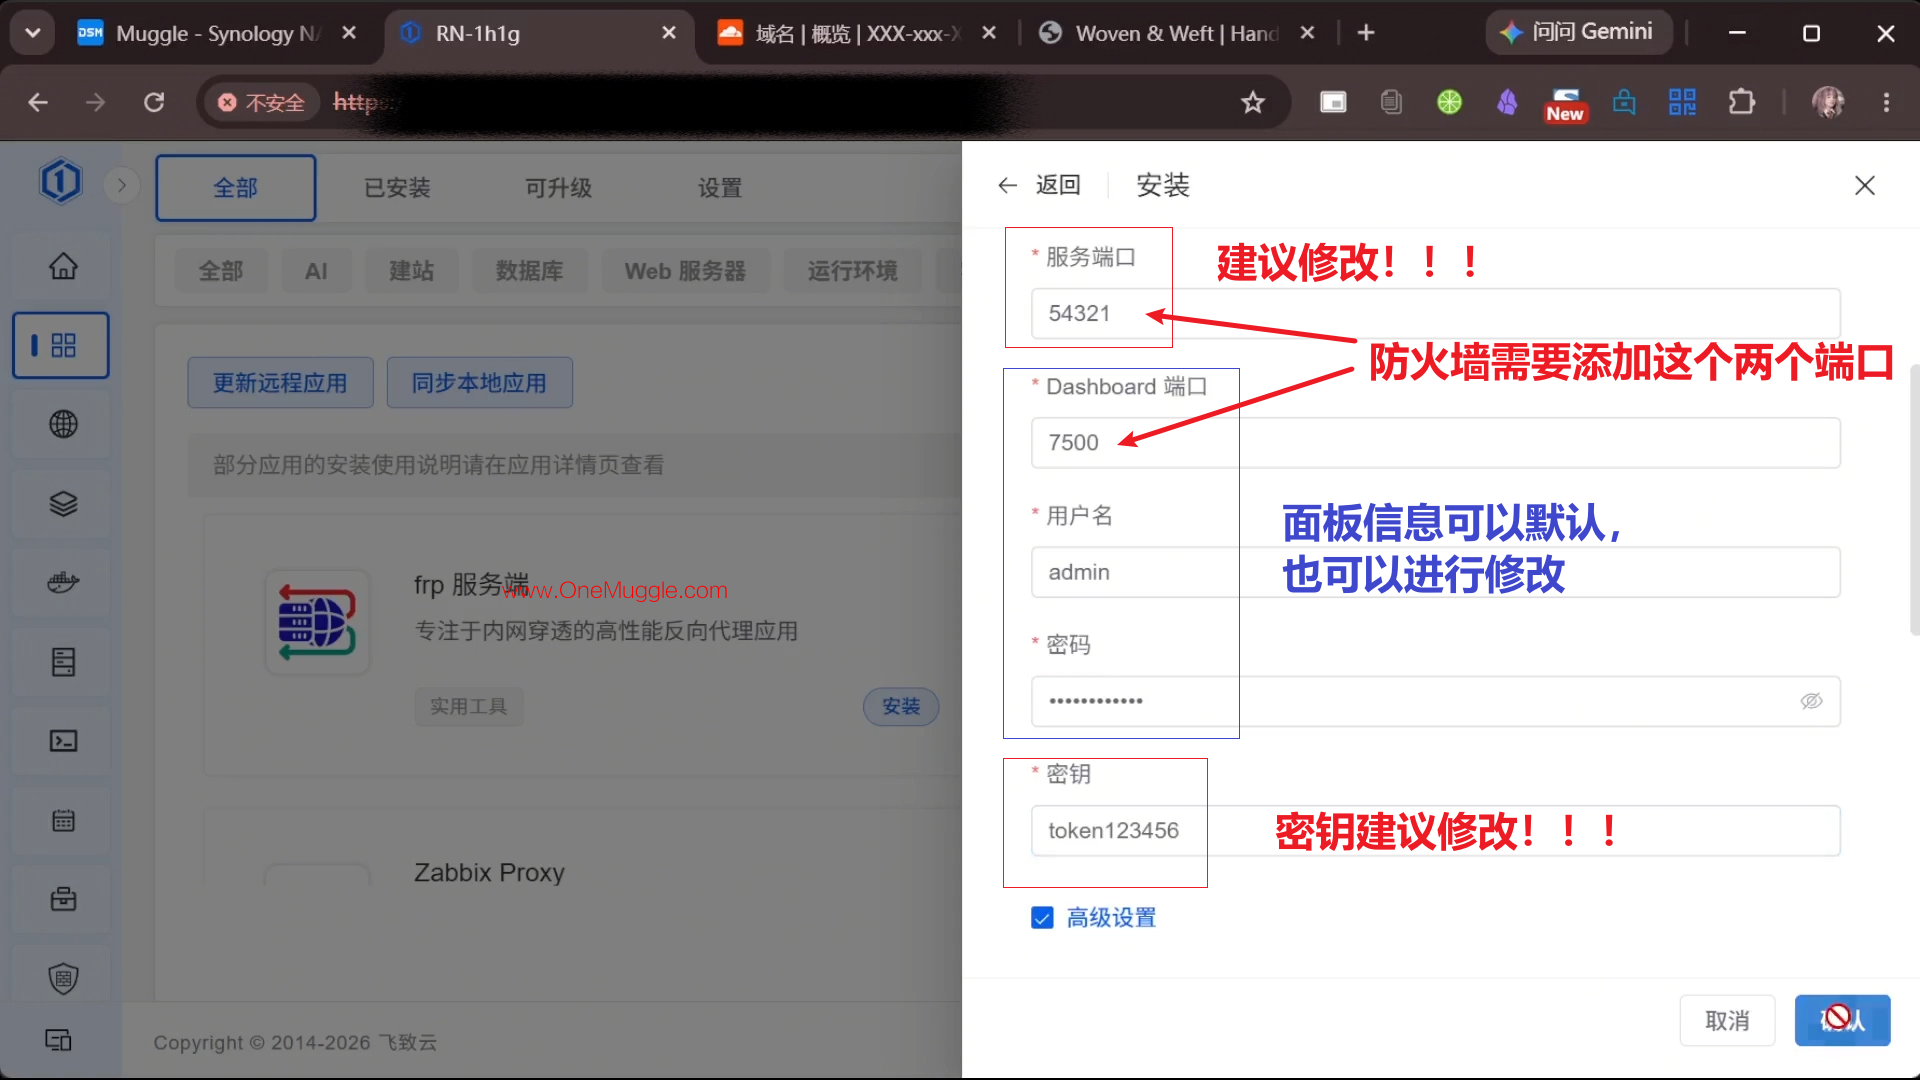Image resolution: width=1920 pixels, height=1080 pixels.
Task: Filter by 数据库 category
Action: (x=530, y=271)
